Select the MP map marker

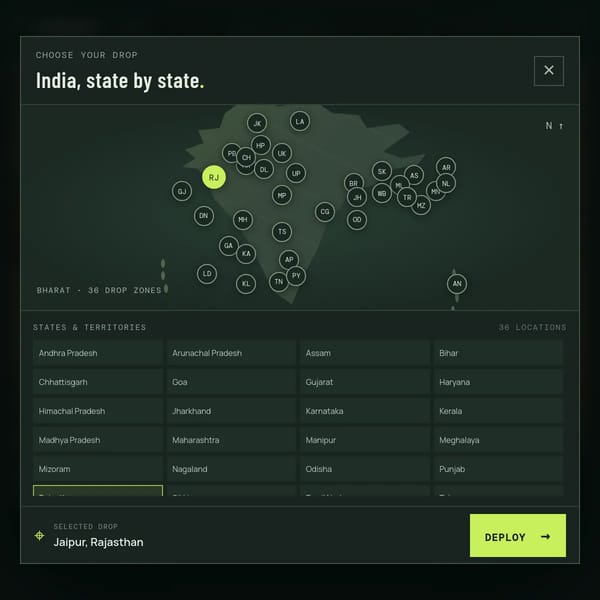click(x=282, y=195)
